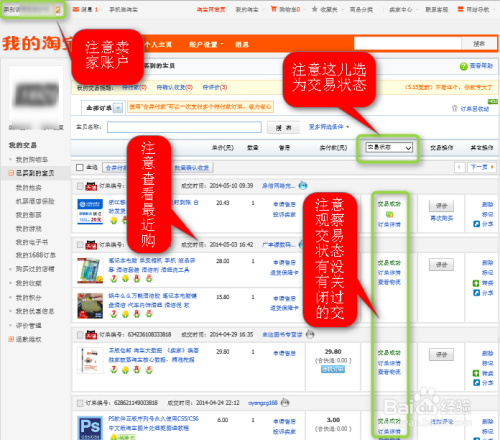The width and height of the screenshot is (500, 440).
Task: Click the 7-day return badge on 28.00 item
Action: pos(114,279)
